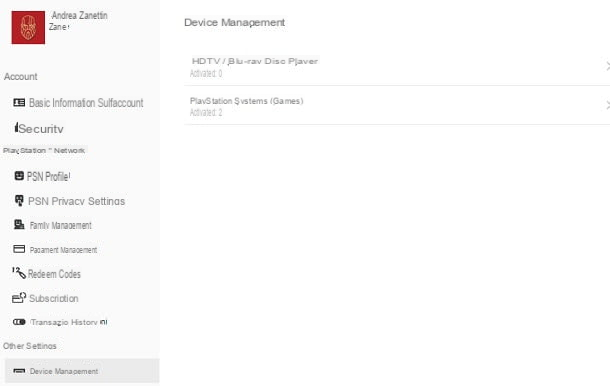Click the user name Andrea Zanettin
Image resolution: width=610 pixels, height=386 pixels.
[79, 16]
